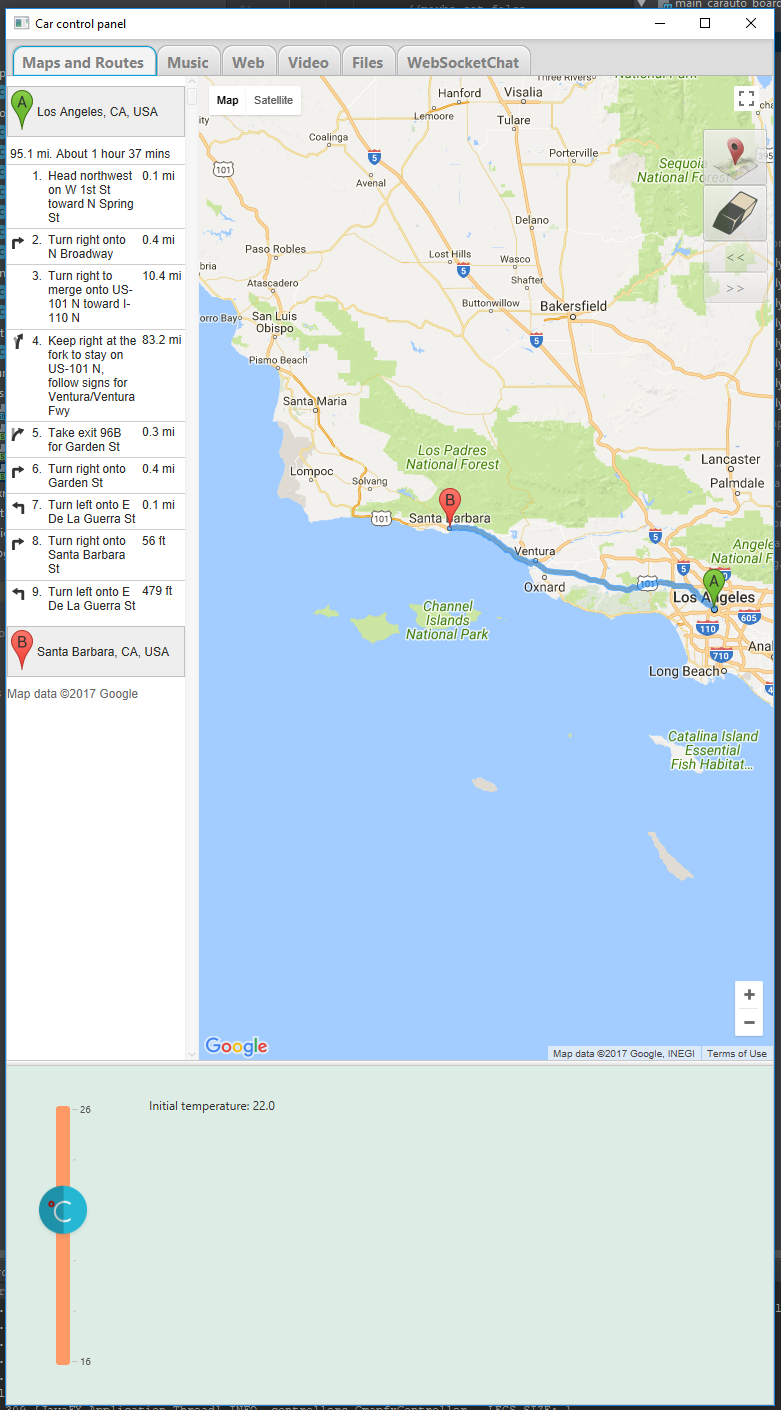Open the Files tab
This screenshot has width=781, height=1410.
[x=367, y=62]
